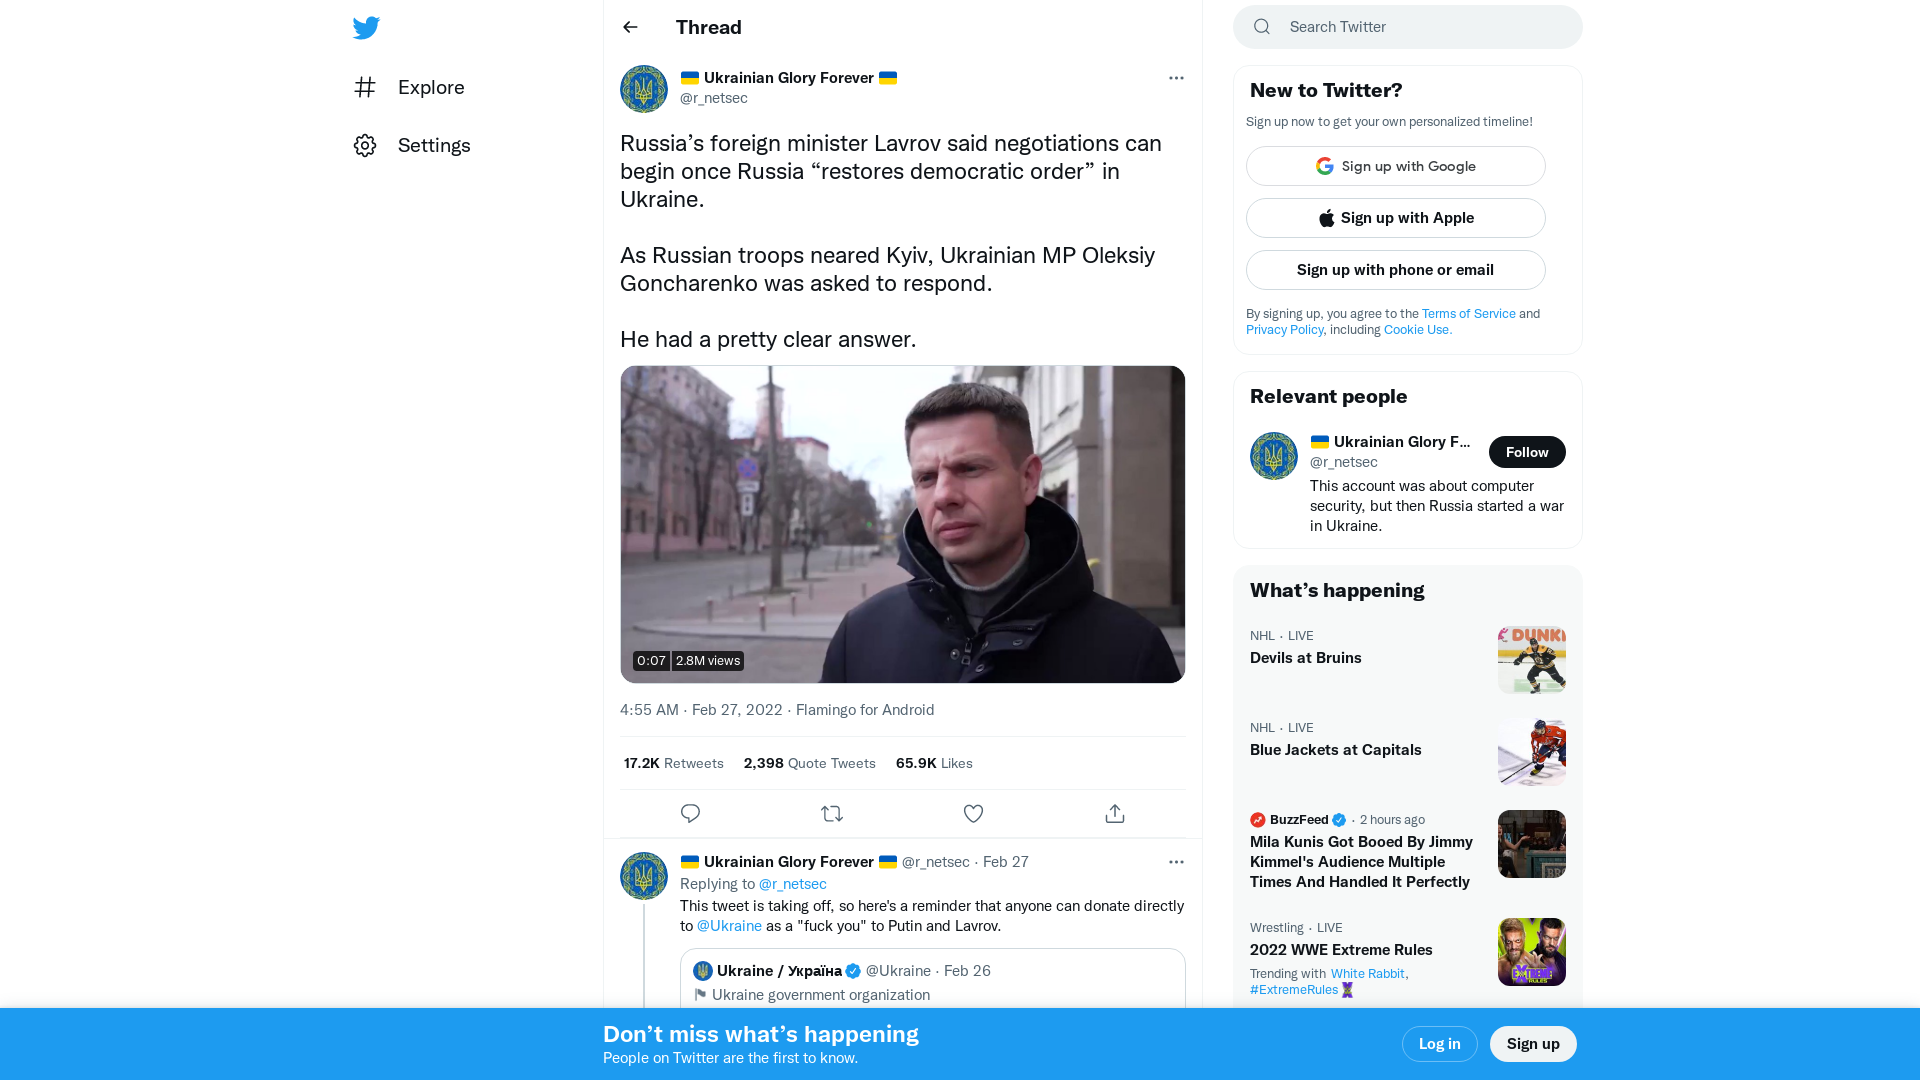
Task: Click the verified badge next to Ukraine / Україна
Action: 853,971
